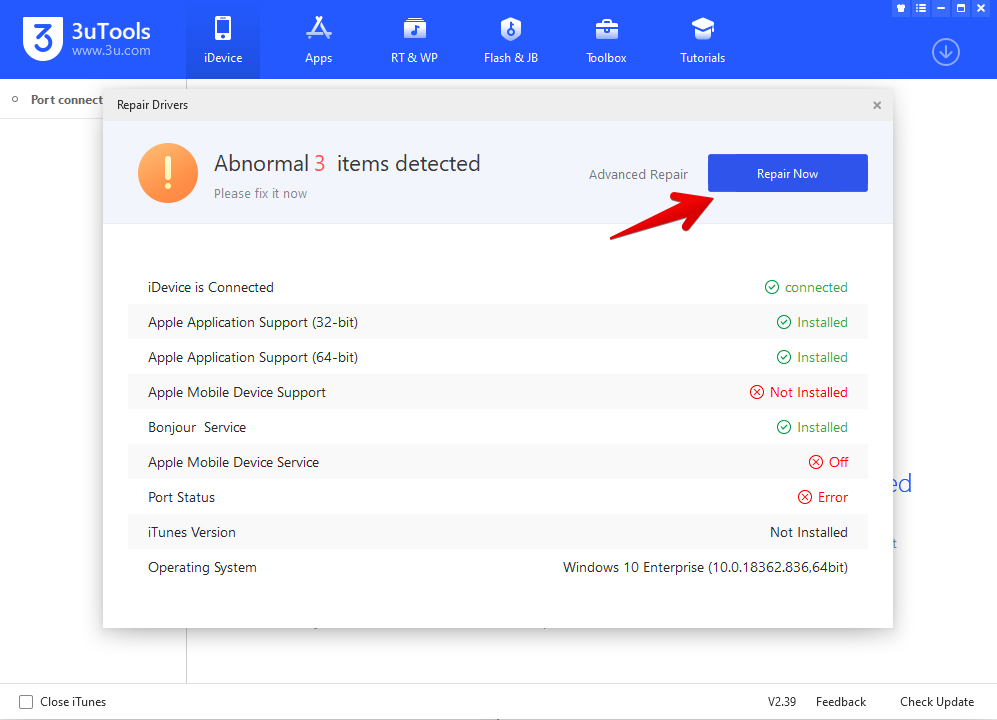Close the Repair Drivers dialog
This screenshot has height=720, width=997.
coord(877,105)
